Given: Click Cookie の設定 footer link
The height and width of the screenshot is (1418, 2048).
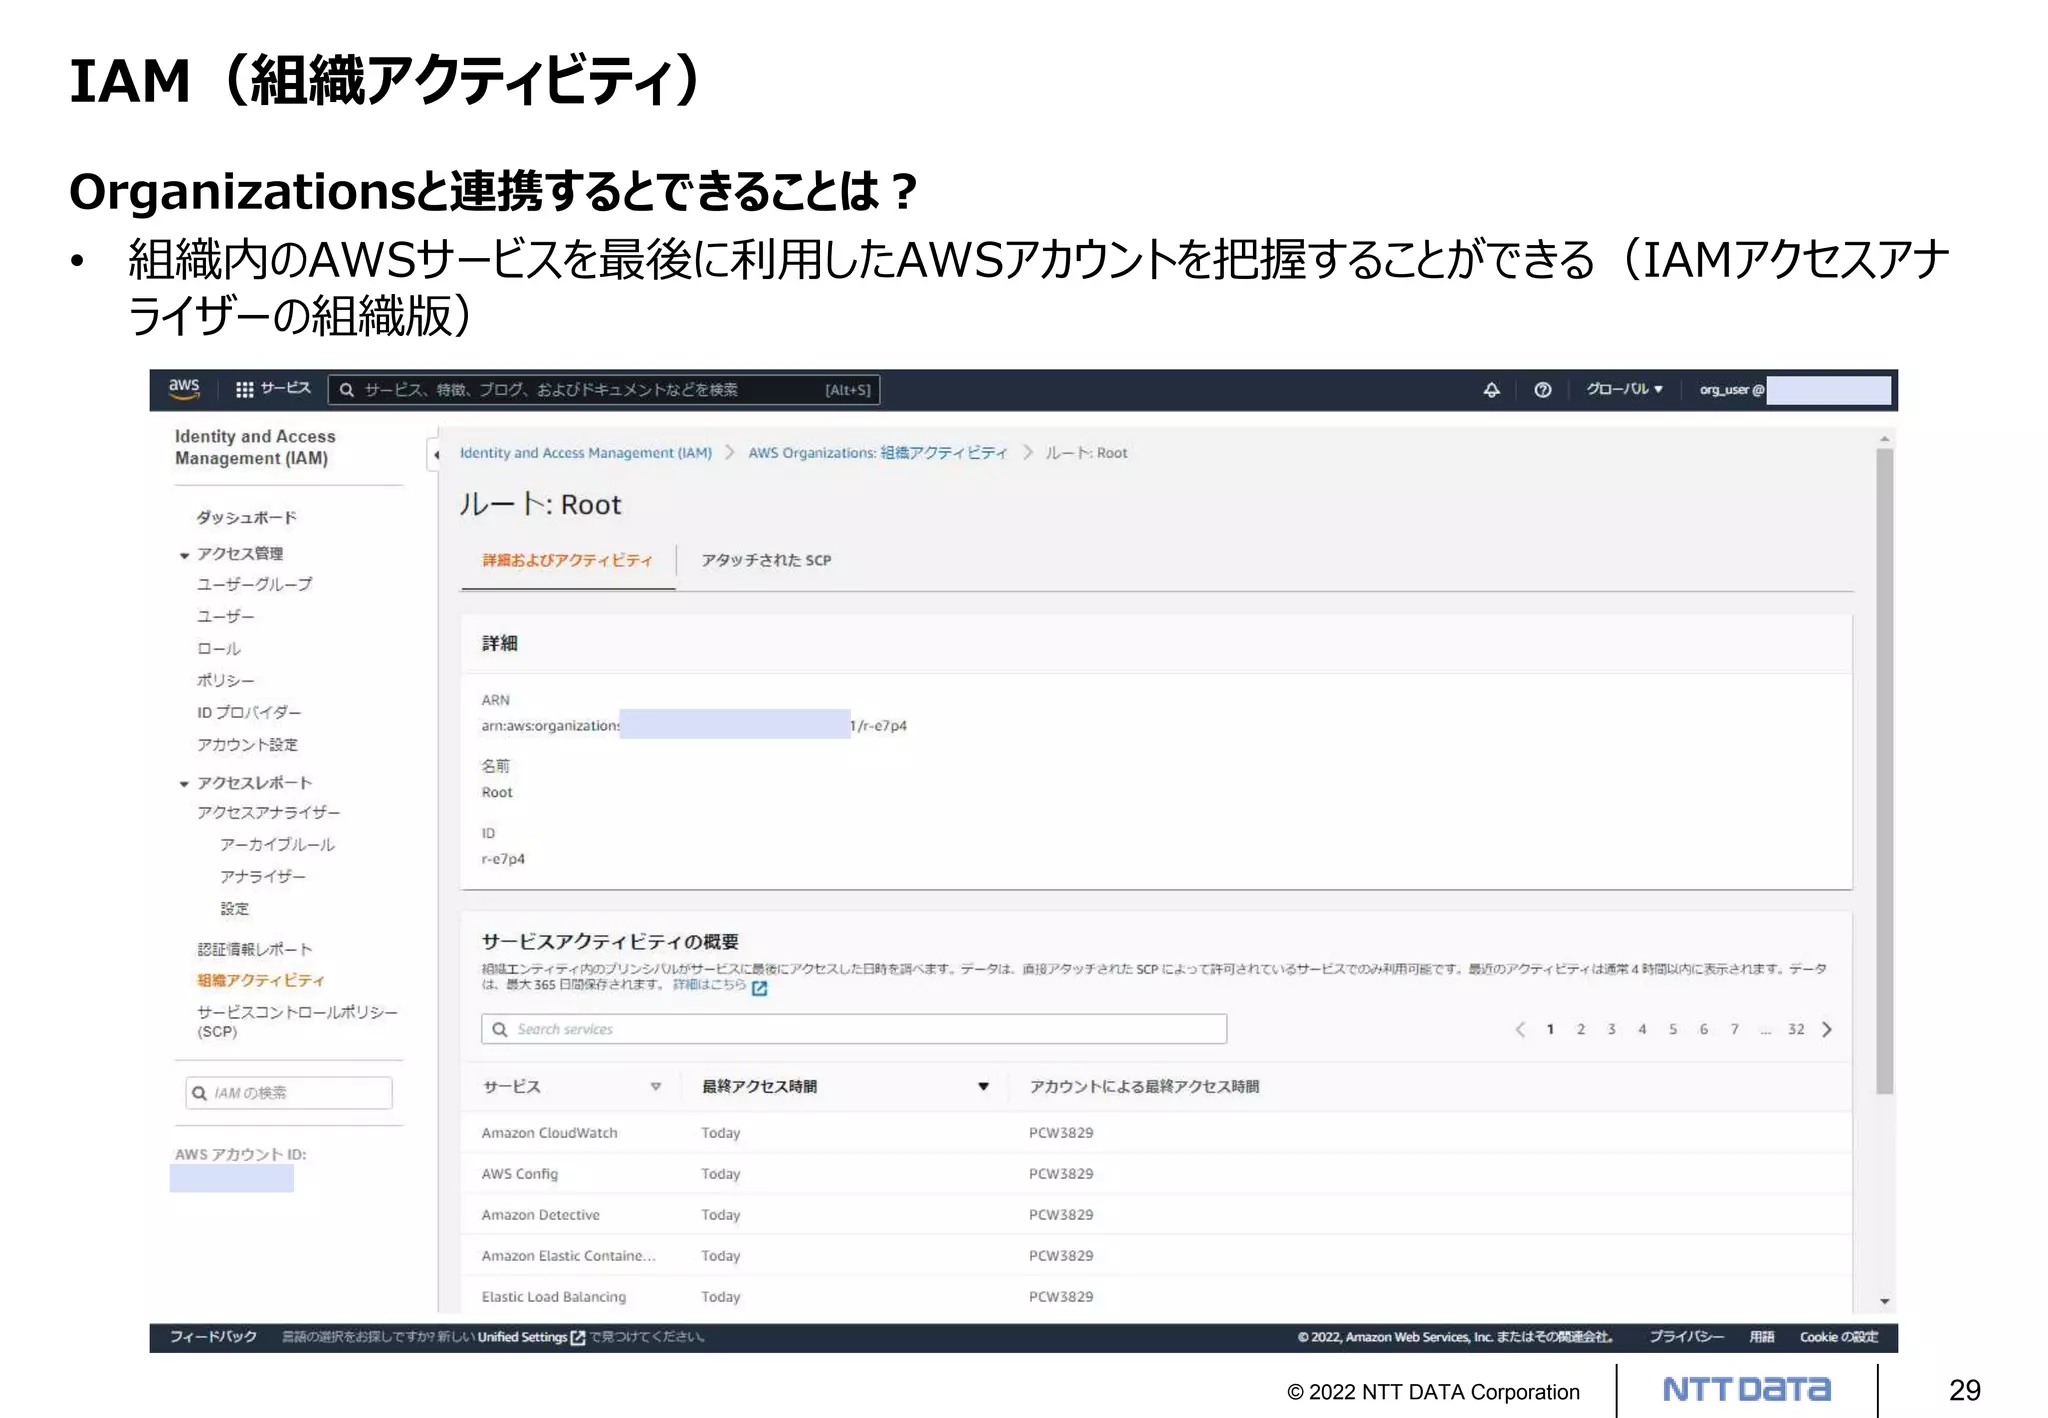Looking at the screenshot, I should click(1838, 1337).
